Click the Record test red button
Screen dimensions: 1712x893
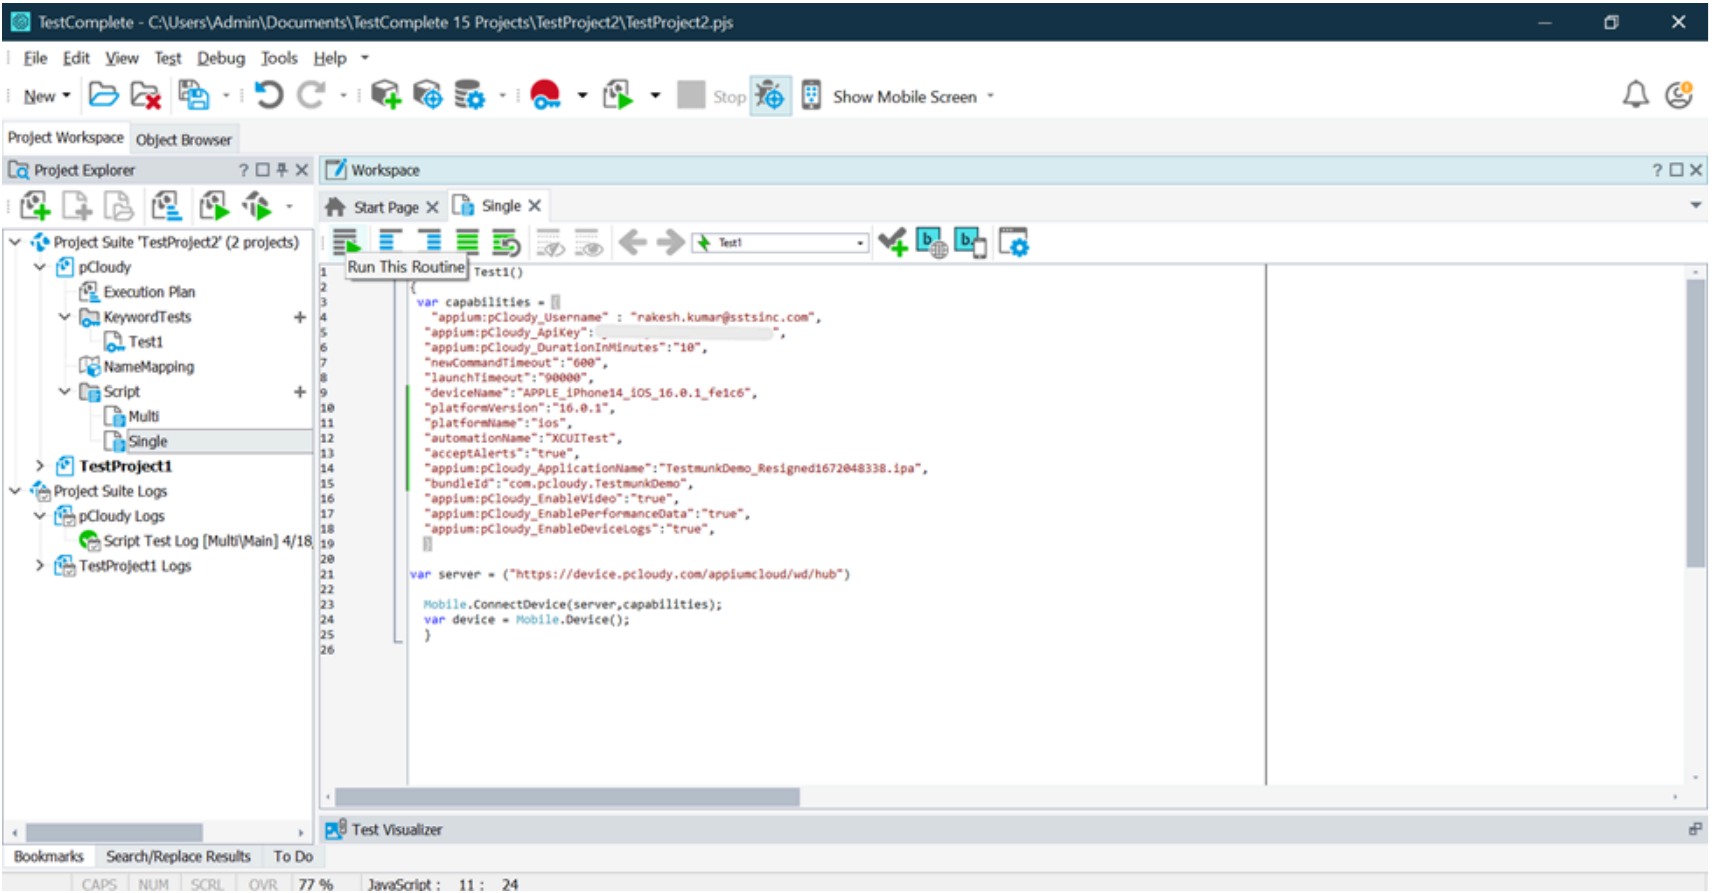point(545,96)
